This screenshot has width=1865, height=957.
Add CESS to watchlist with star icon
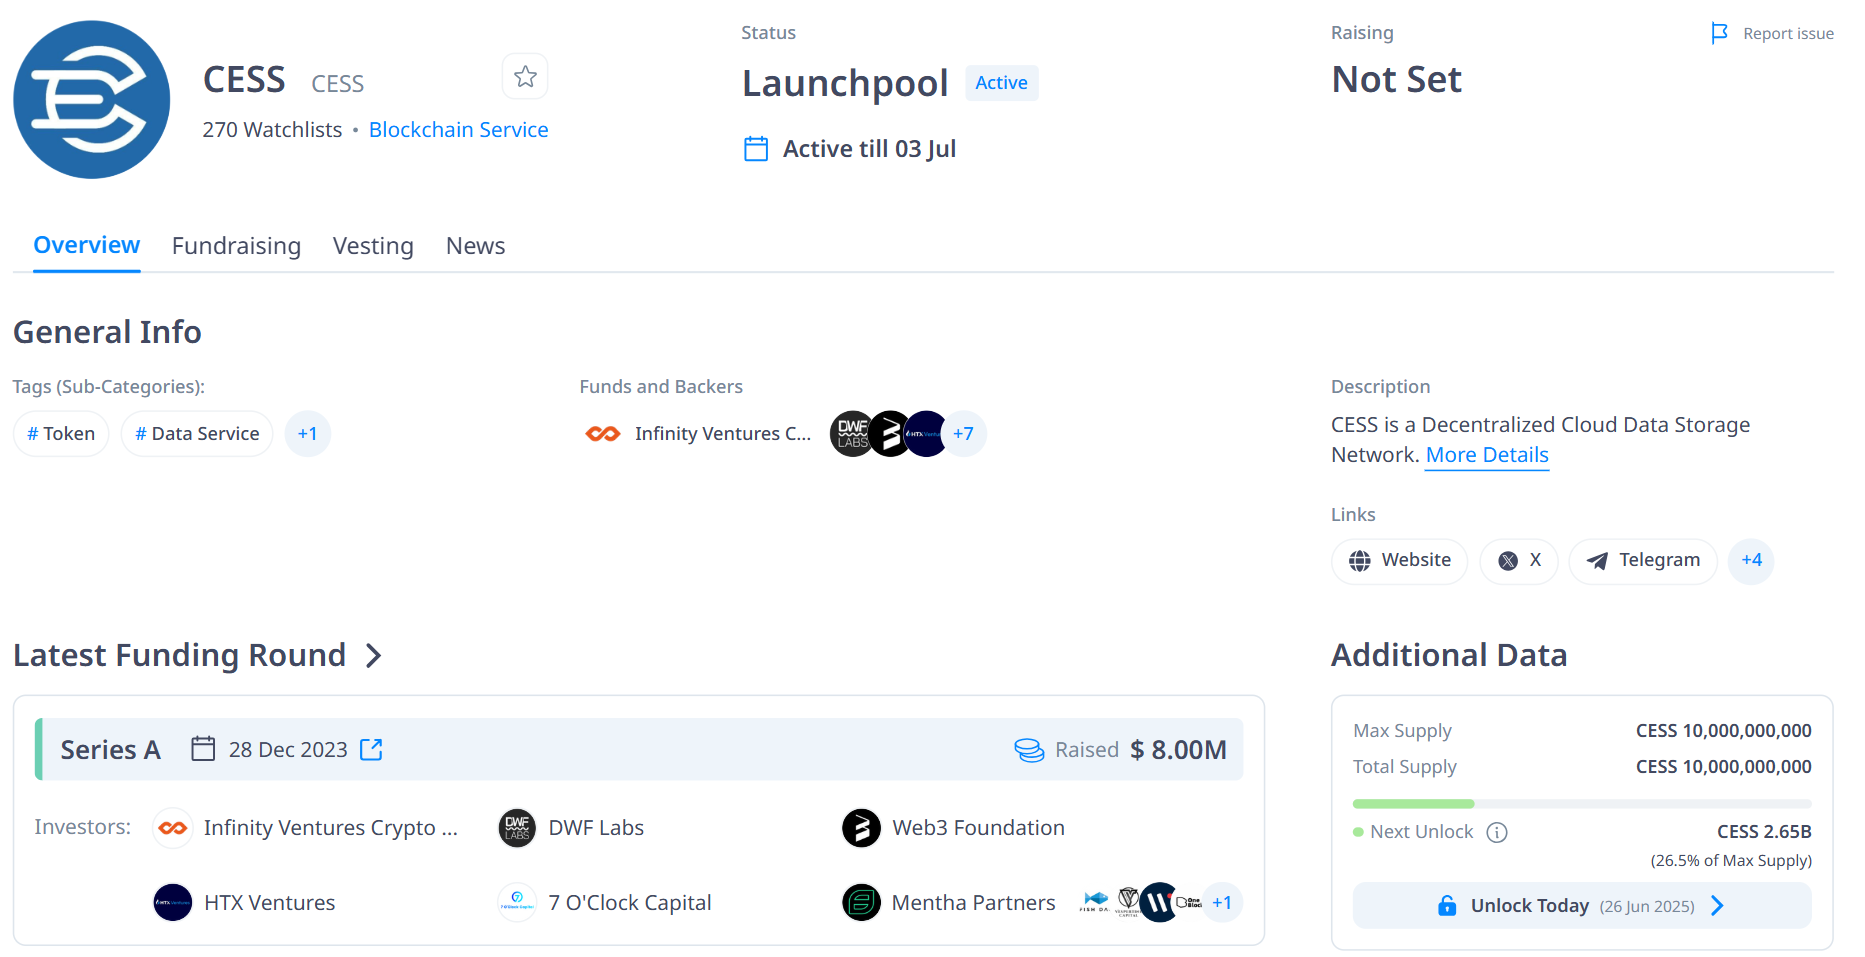525,76
